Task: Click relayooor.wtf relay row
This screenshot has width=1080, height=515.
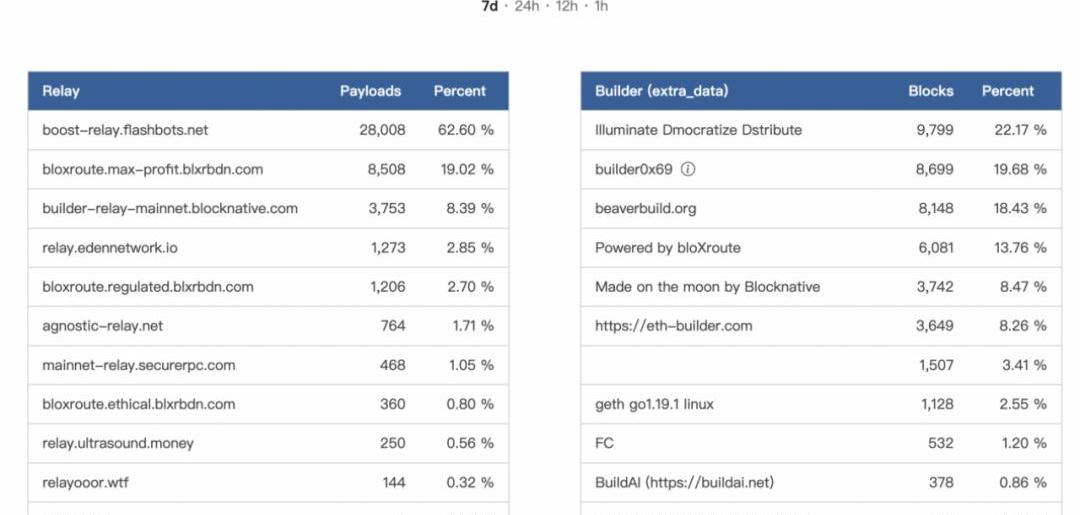Action: click(x=269, y=483)
